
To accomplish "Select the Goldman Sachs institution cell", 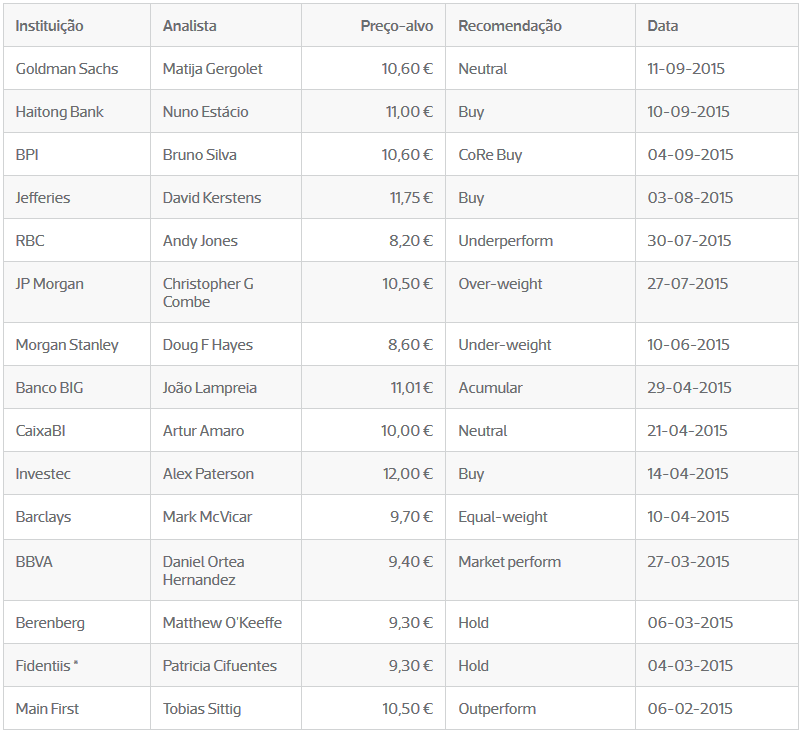I will [x=67, y=69].
